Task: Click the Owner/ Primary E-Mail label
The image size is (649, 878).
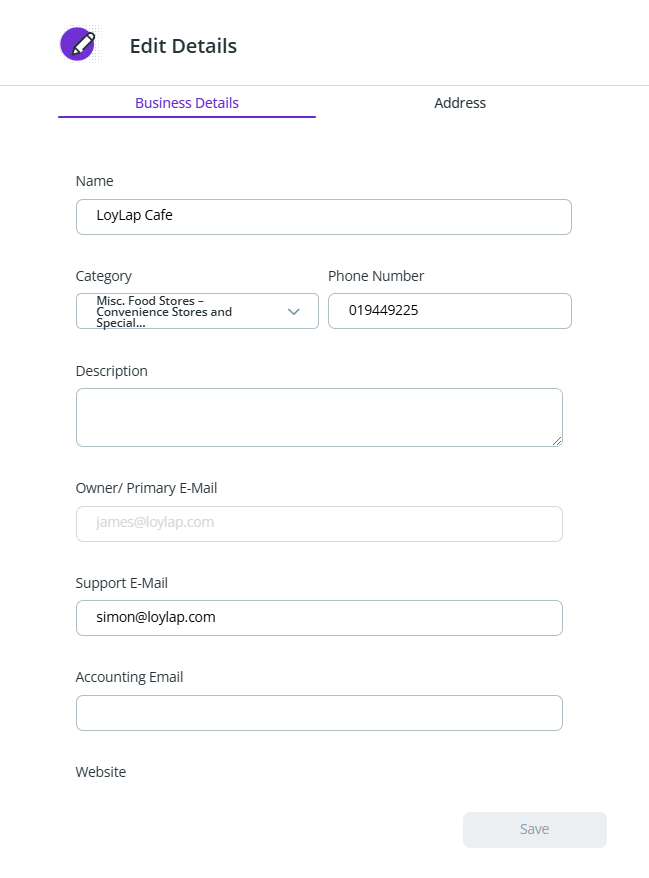Action: pyautogui.click(x=146, y=488)
